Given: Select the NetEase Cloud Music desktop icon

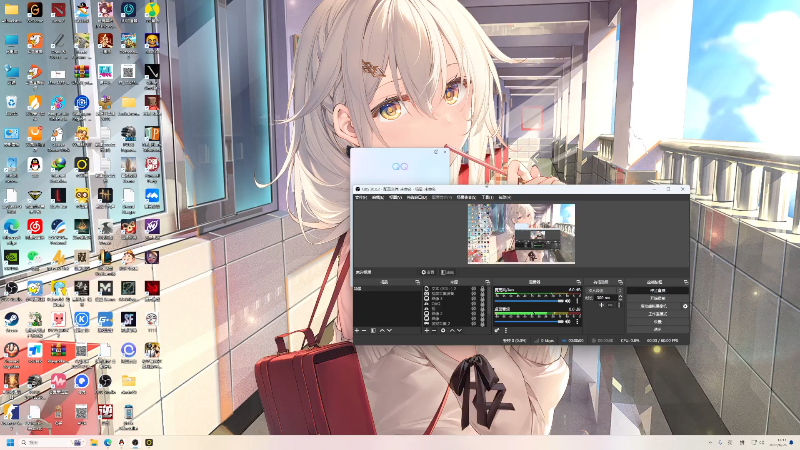Looking at the screenshot, I should [x=35, y=226].
